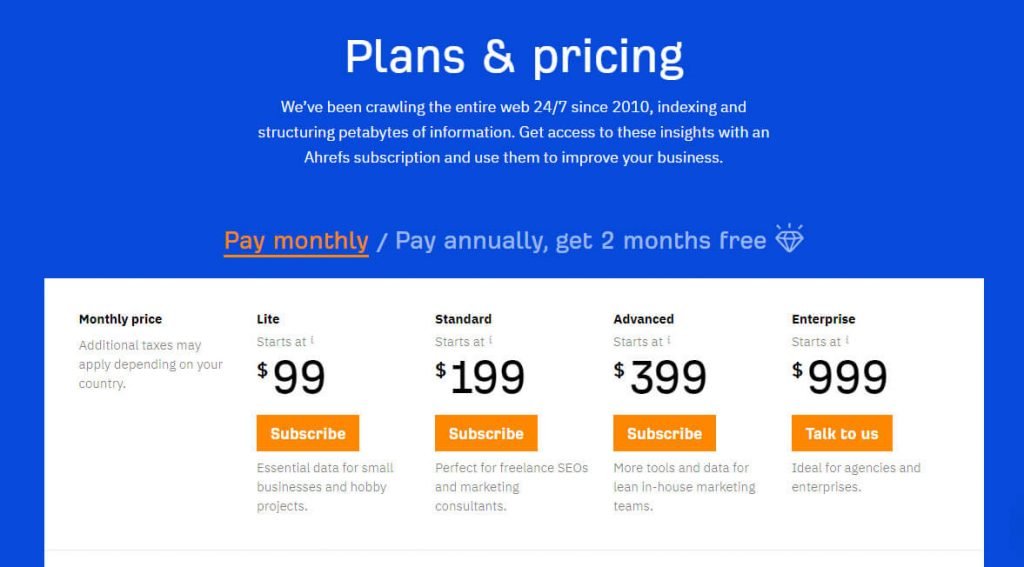
Task: Click the diamond icon beside annual offer
Action: tap(790, 238)
